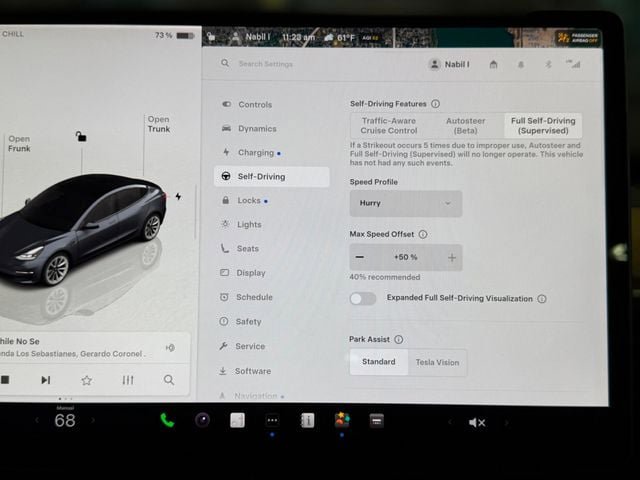Tap the Nabil I profile in status bar
The image size is (640, 480).
pos(251,38)
